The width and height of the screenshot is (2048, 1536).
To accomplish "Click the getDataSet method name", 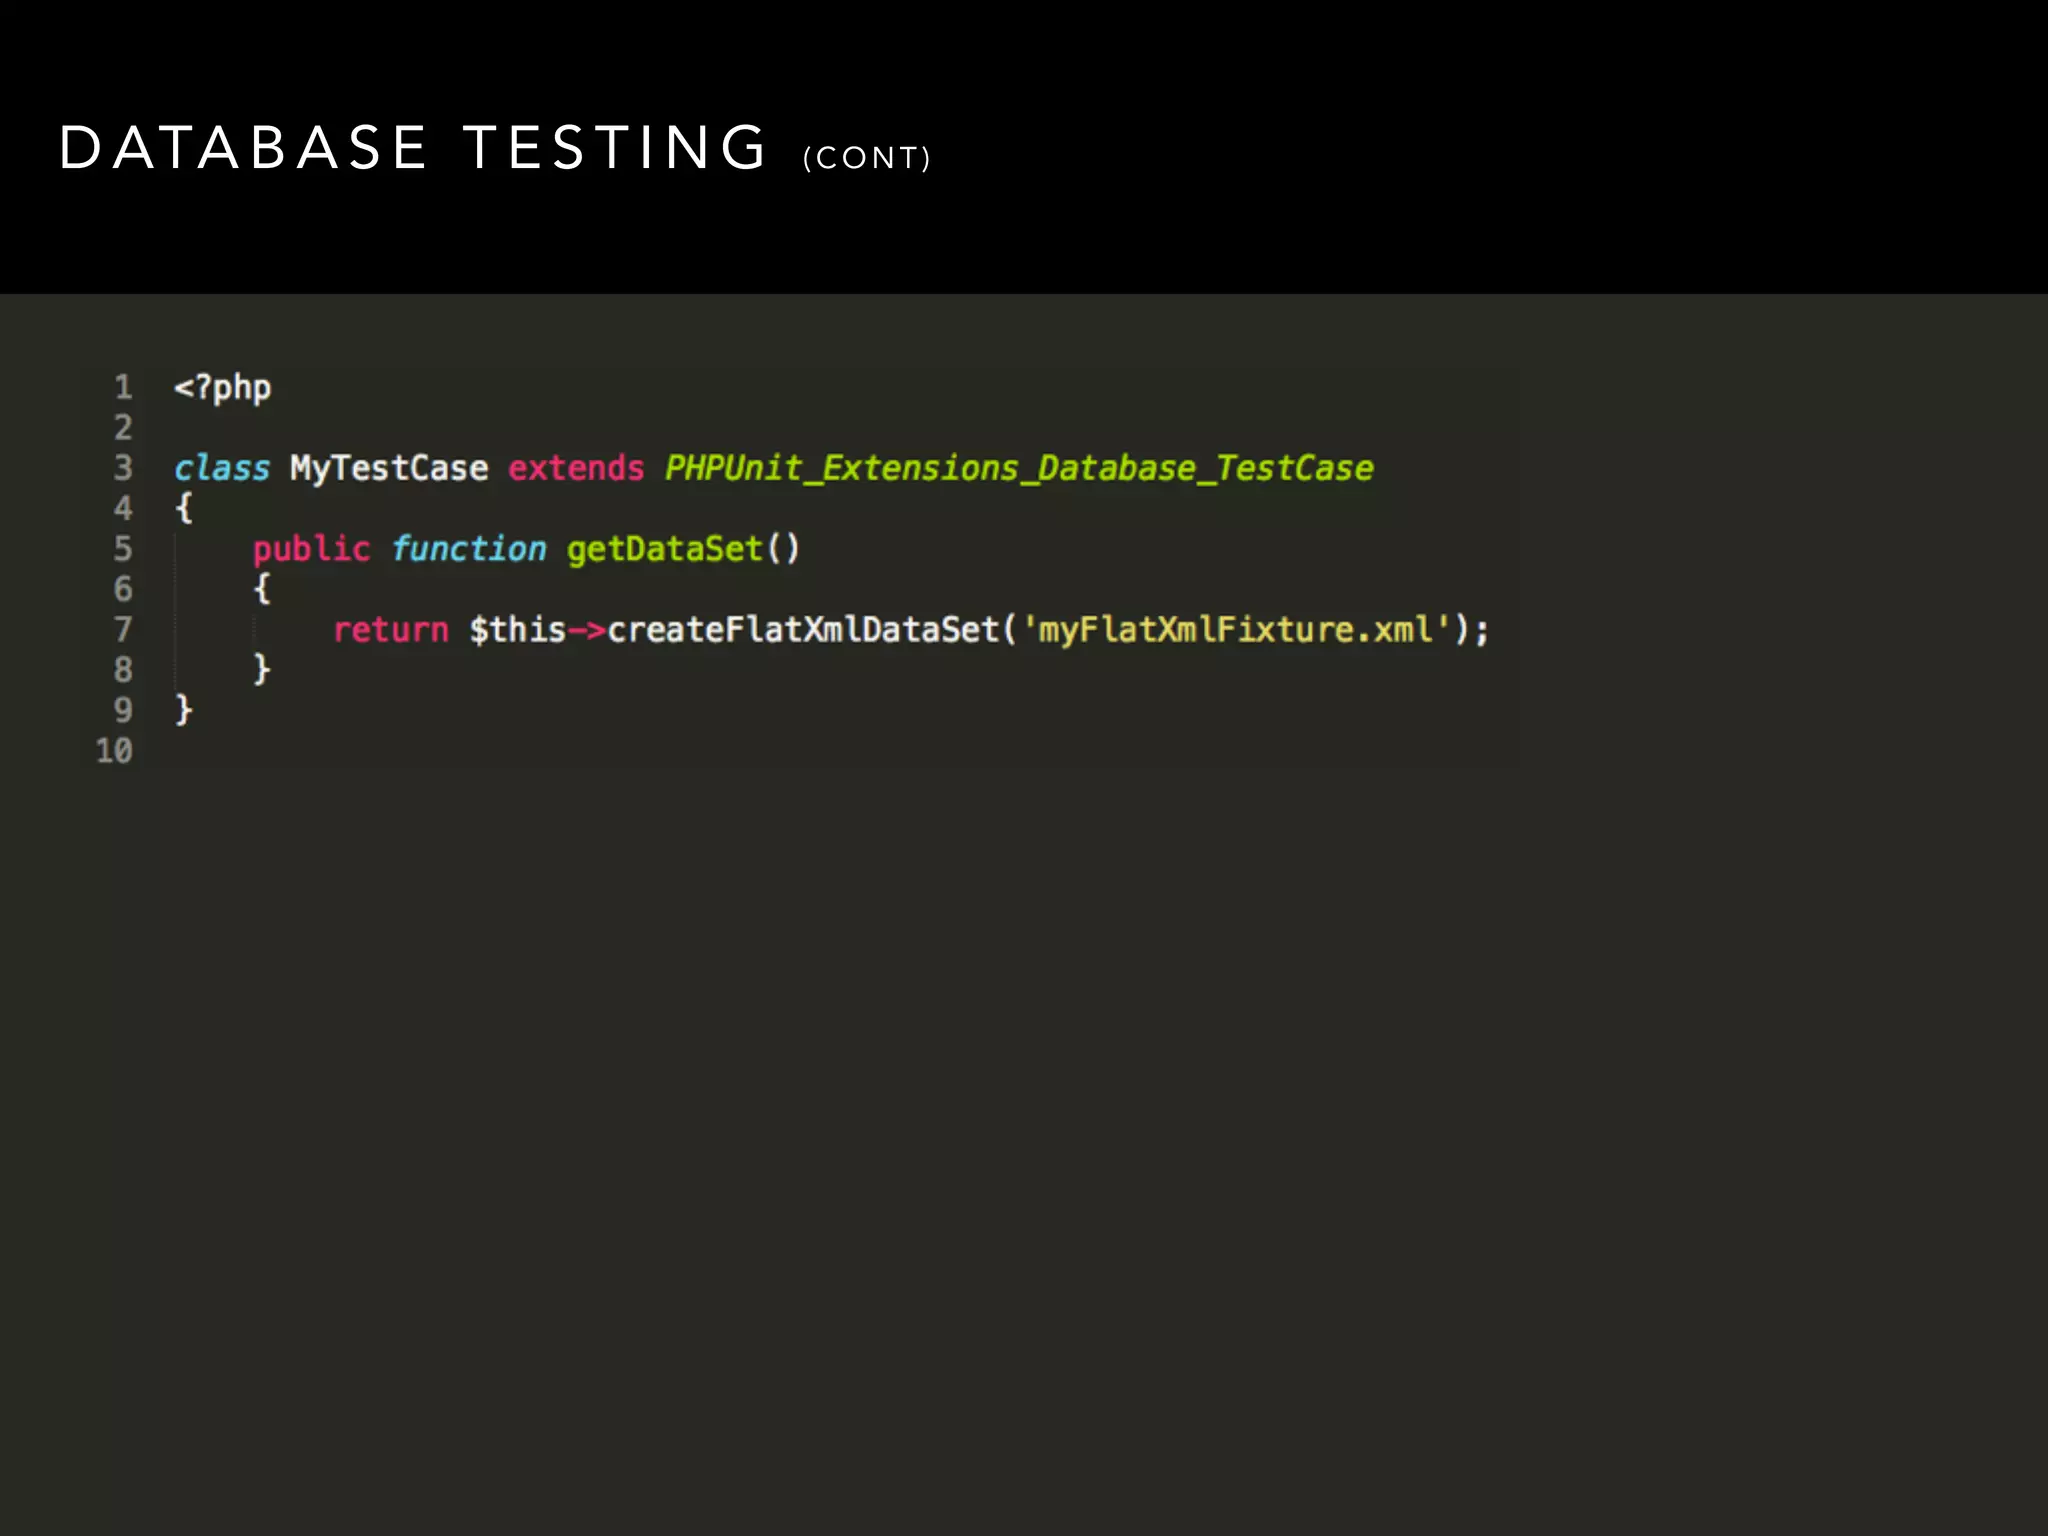I will [x=664, y=549].
